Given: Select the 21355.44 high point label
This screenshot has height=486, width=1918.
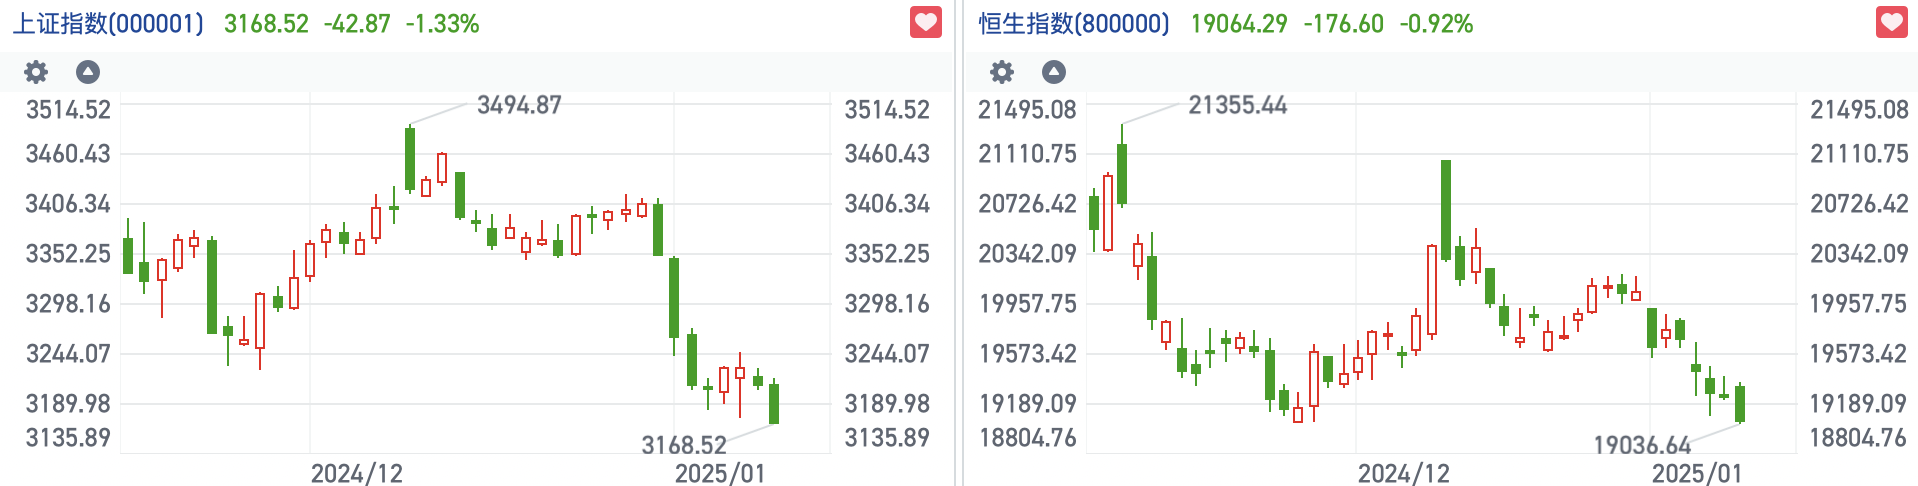Looking at the screenshot, I should (1237, 105).
